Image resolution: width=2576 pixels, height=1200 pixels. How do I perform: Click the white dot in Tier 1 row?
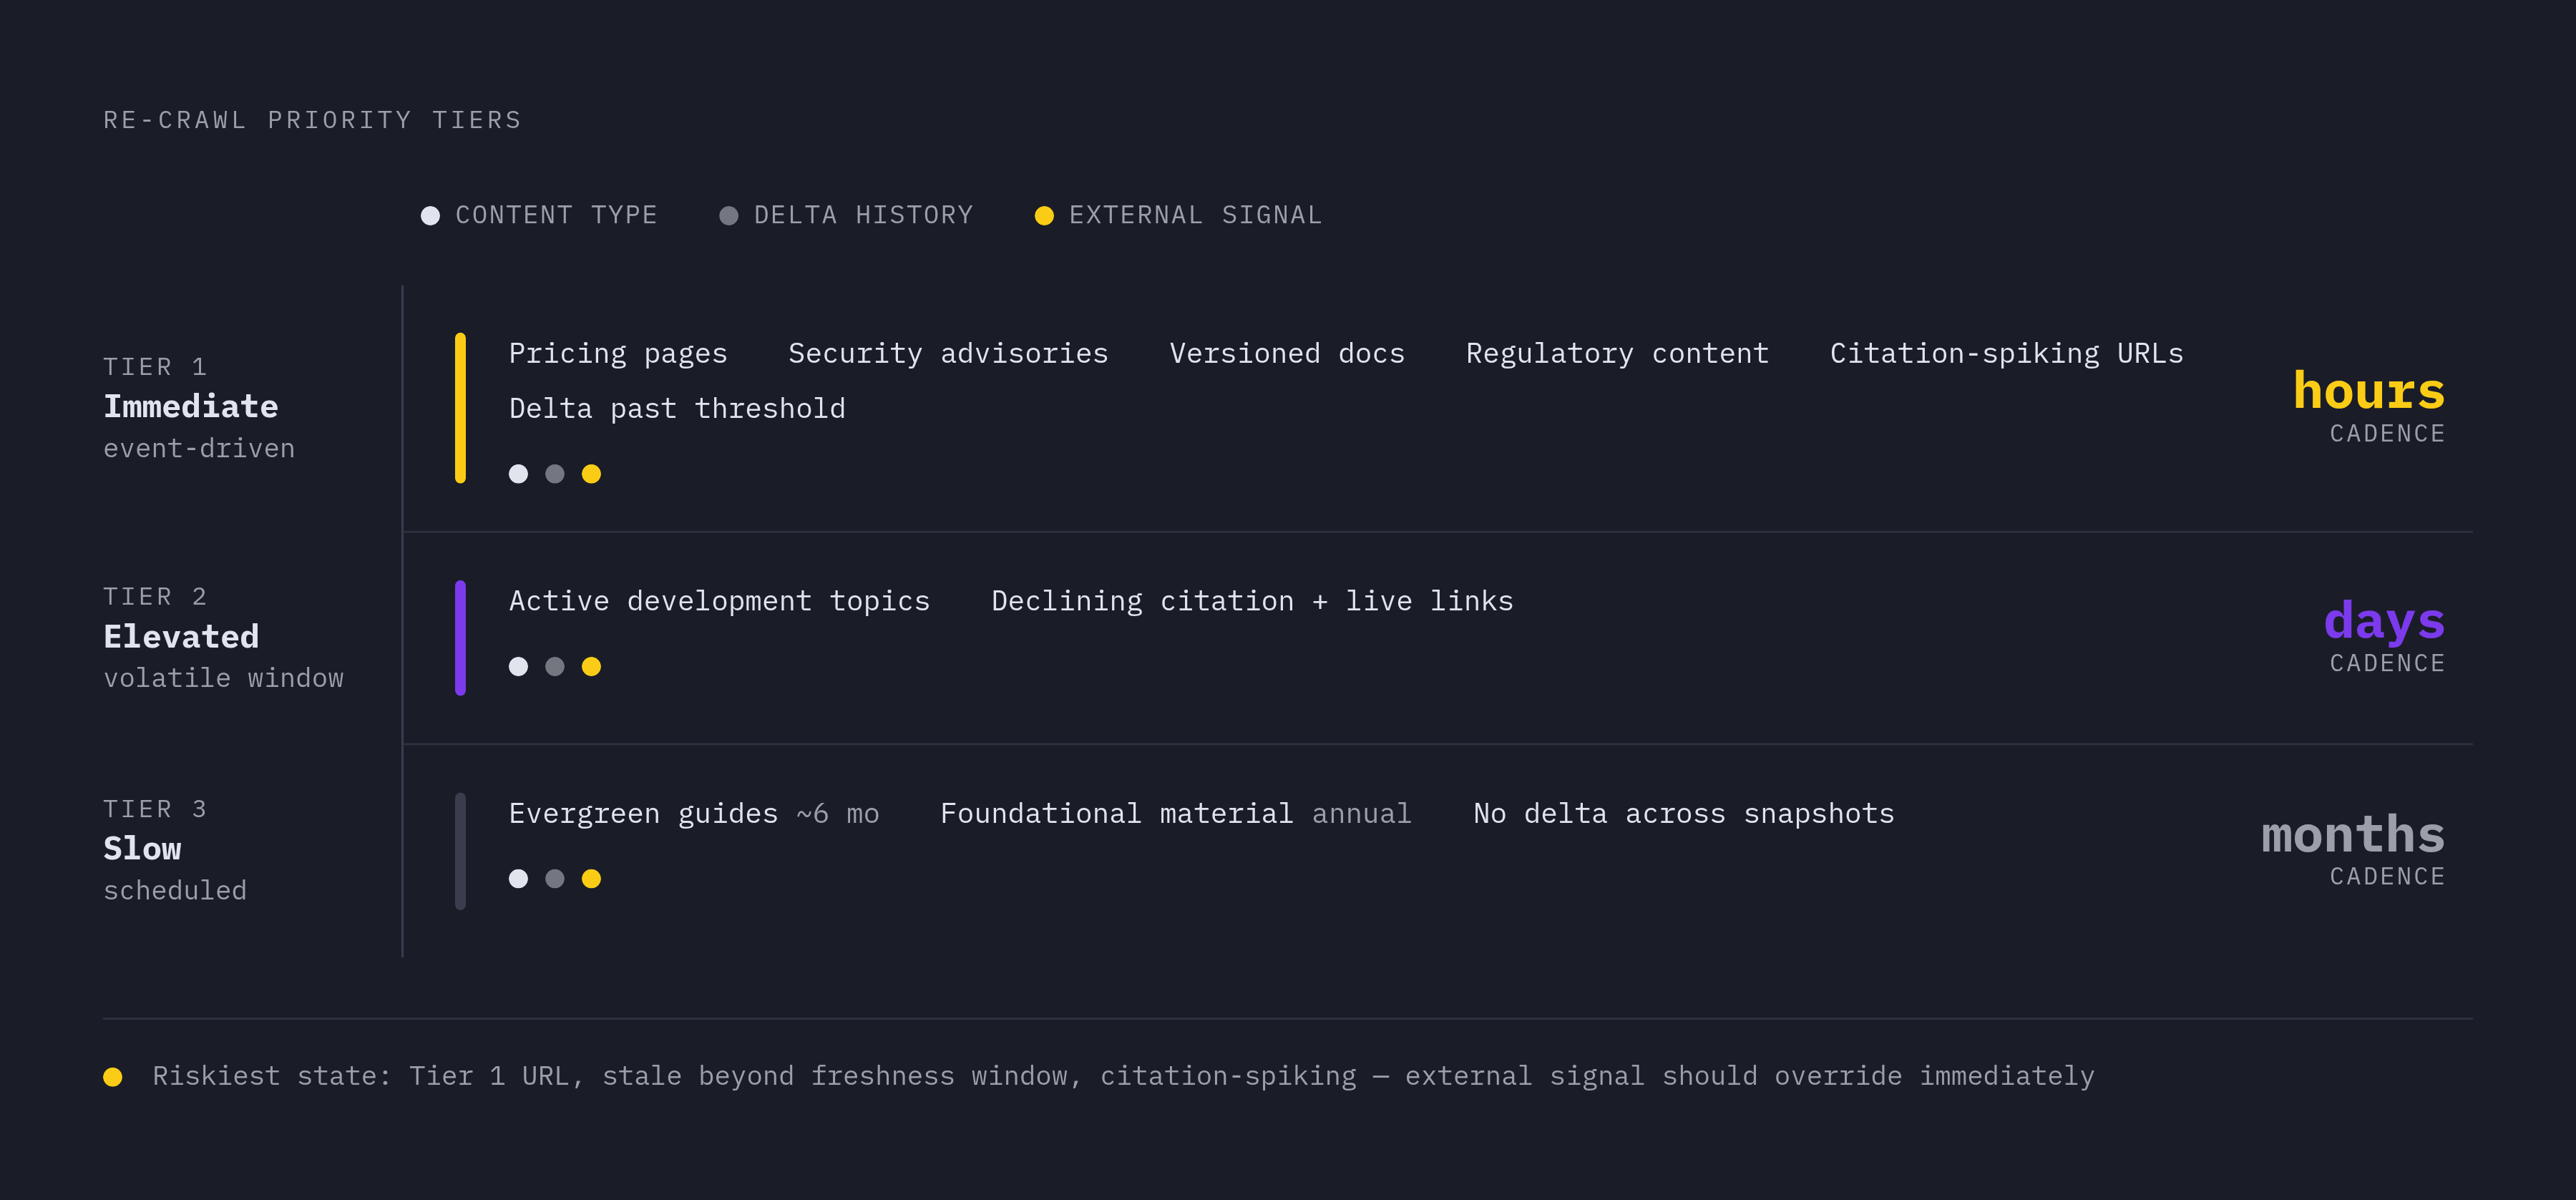click(518, 474)
